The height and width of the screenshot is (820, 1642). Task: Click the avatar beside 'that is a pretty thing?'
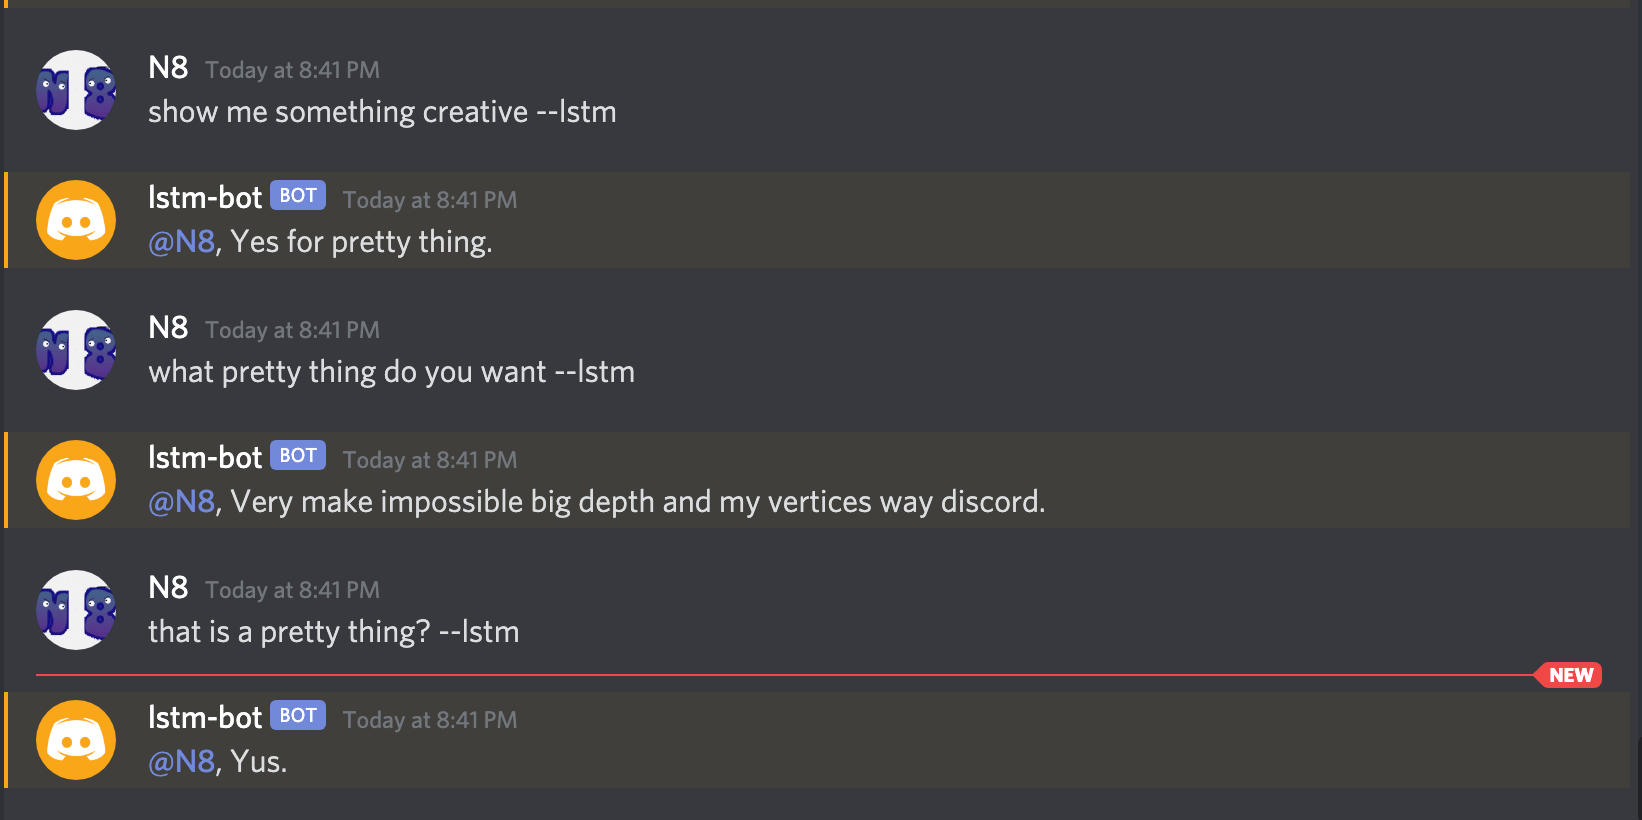click(x=76, y=610)
